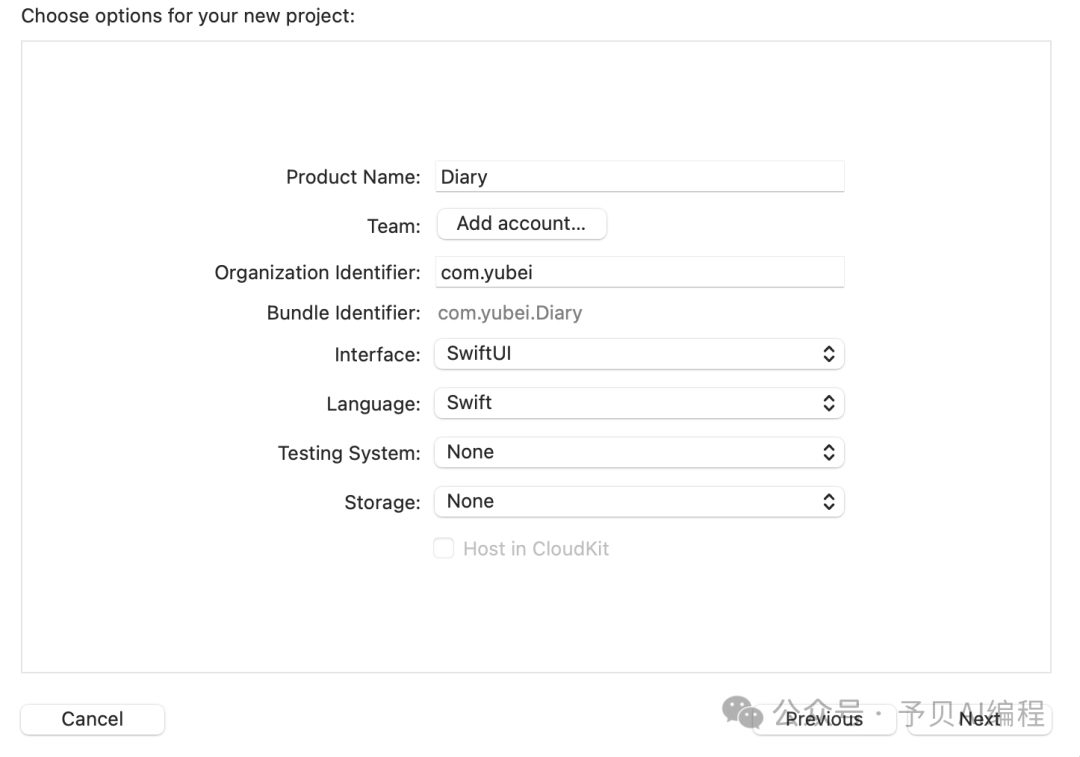Open the Language dropdown showing Swift

[x=639, y=403]
